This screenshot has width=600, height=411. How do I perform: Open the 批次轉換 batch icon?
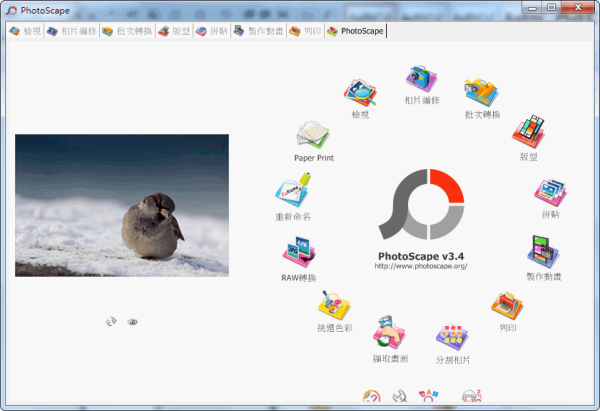[x=481, y=93]
